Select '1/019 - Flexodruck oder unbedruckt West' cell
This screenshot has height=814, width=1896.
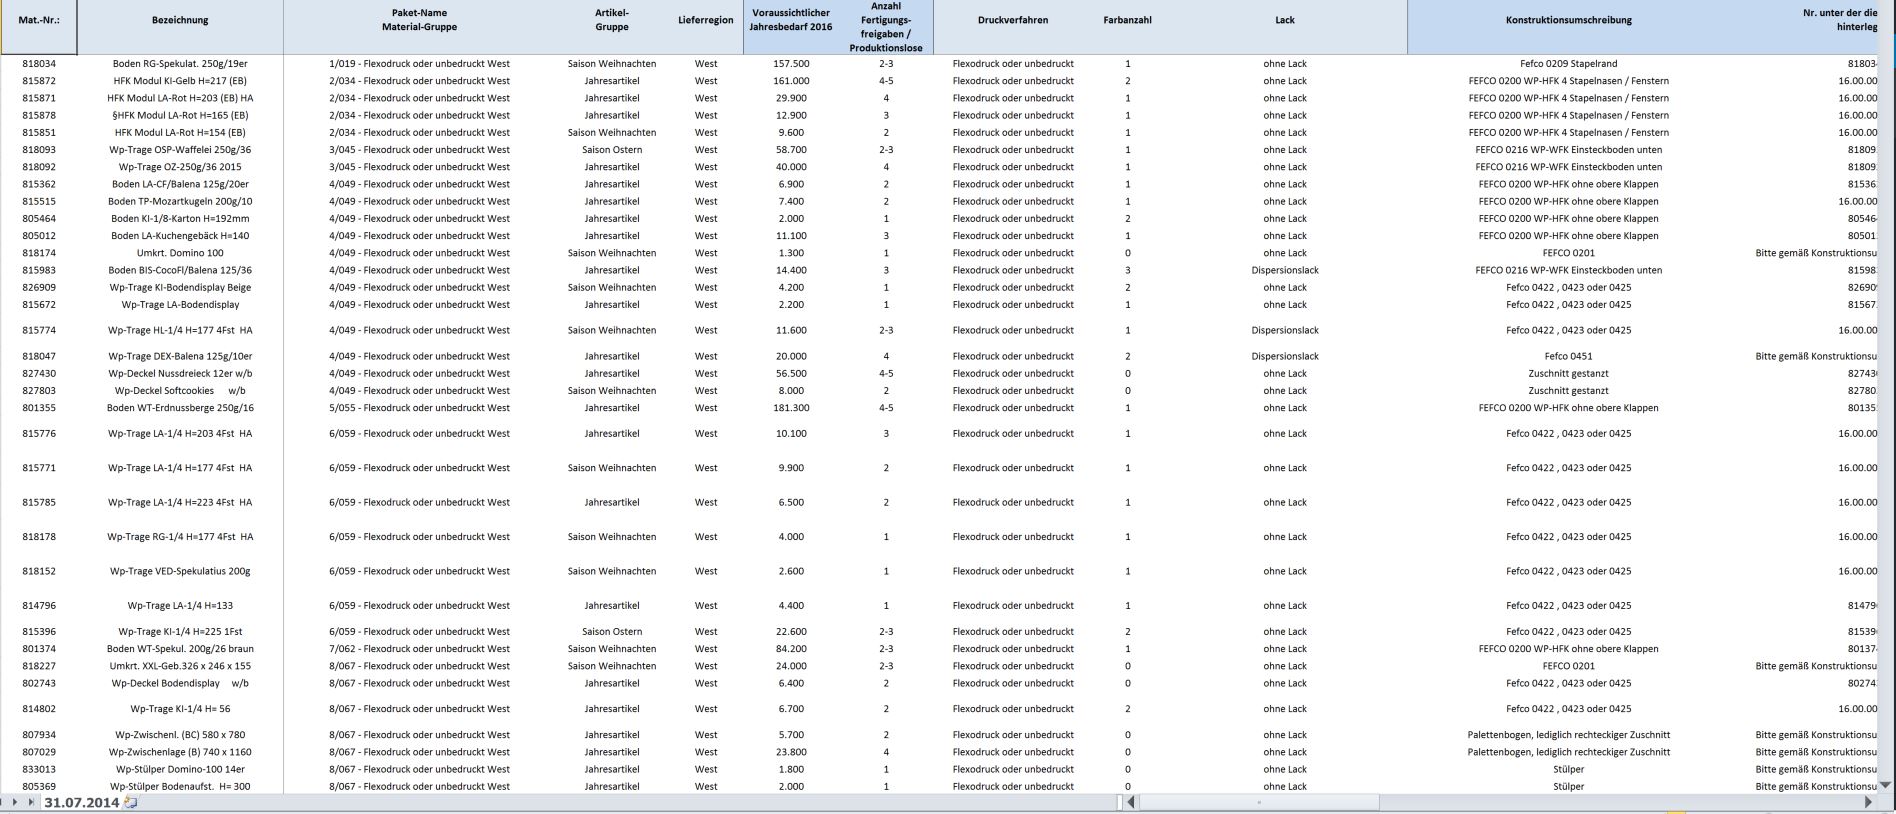[419, 63]
